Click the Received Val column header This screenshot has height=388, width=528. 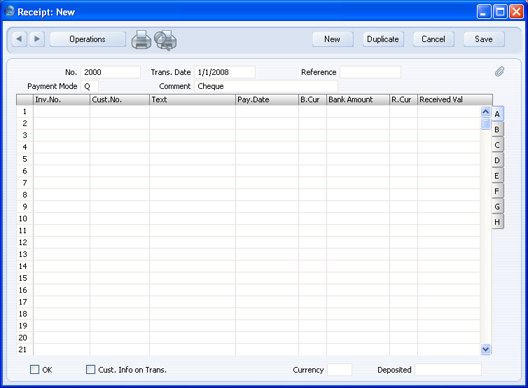point(455,100)
